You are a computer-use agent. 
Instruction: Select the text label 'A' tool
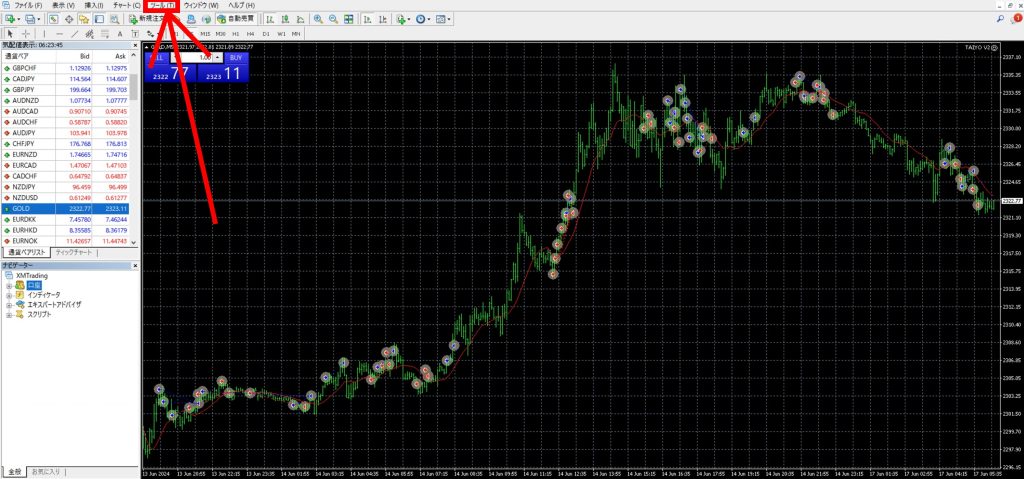coord(120,33)
